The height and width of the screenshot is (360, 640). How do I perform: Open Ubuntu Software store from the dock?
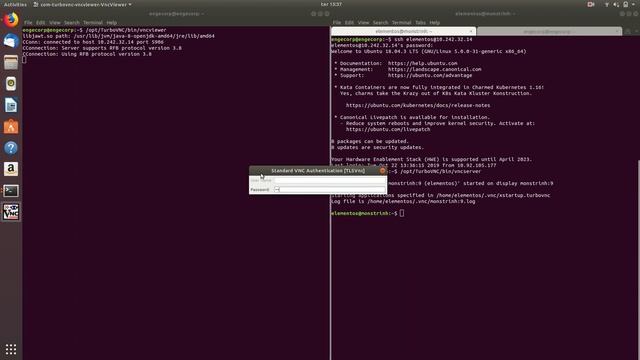11,127
